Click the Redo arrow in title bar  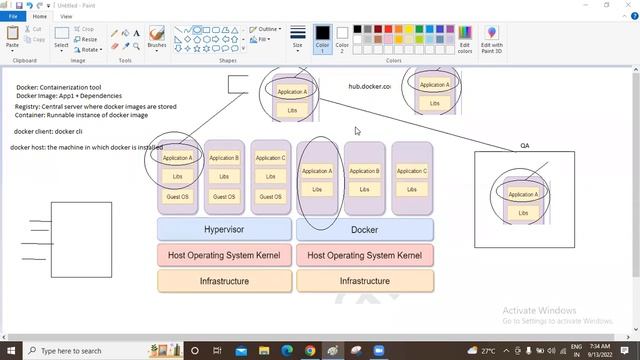[40, 5]
